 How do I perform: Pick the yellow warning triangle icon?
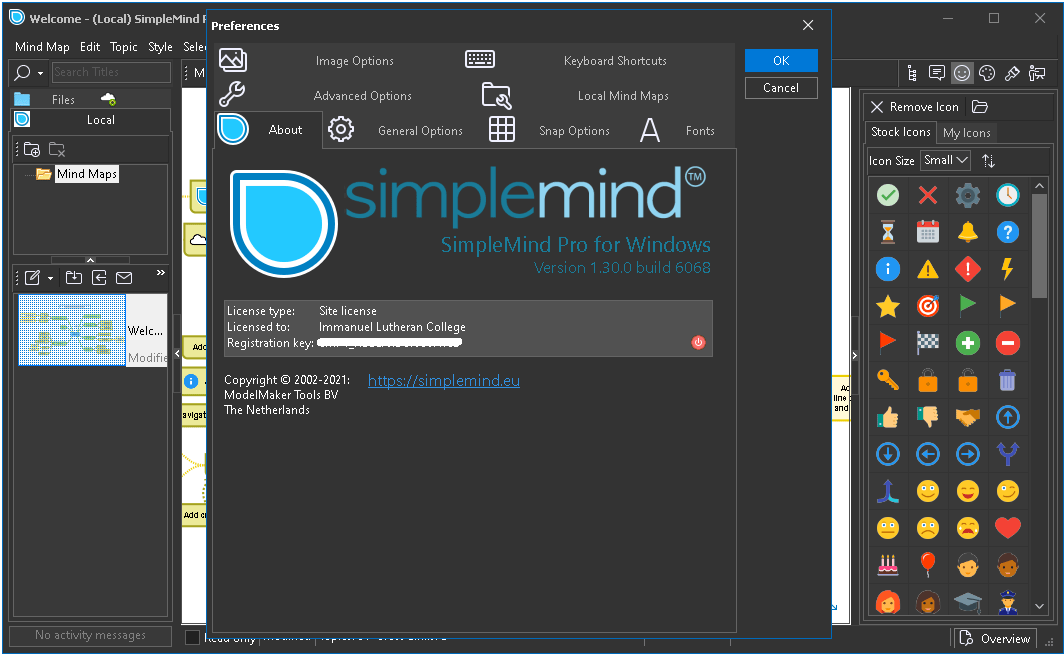(928, 269)
